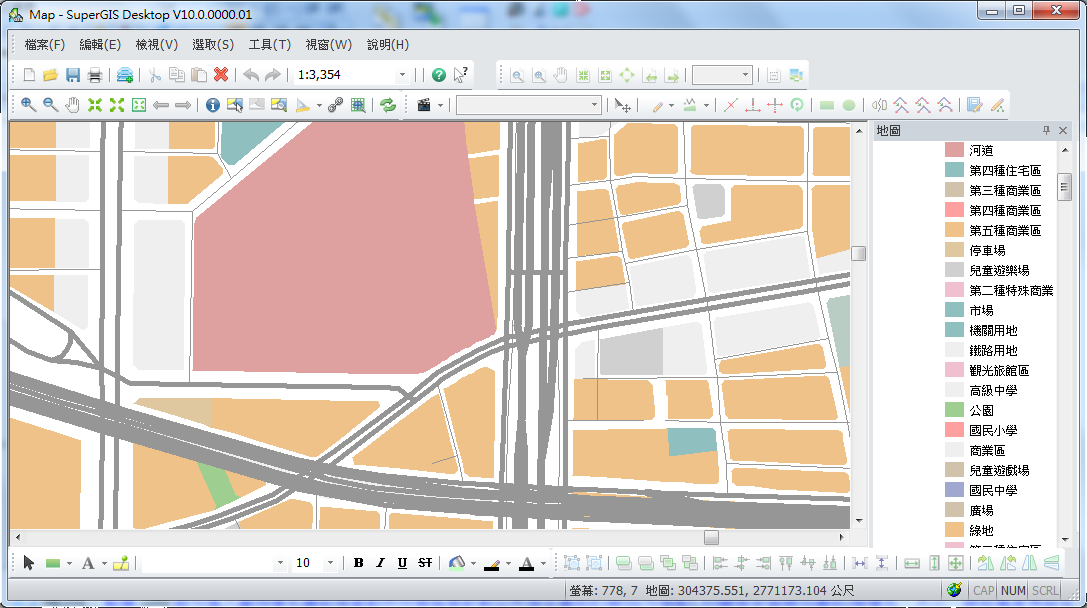
Task: Open the empty combo box beside the clapperboard
Action: point(528,105)
